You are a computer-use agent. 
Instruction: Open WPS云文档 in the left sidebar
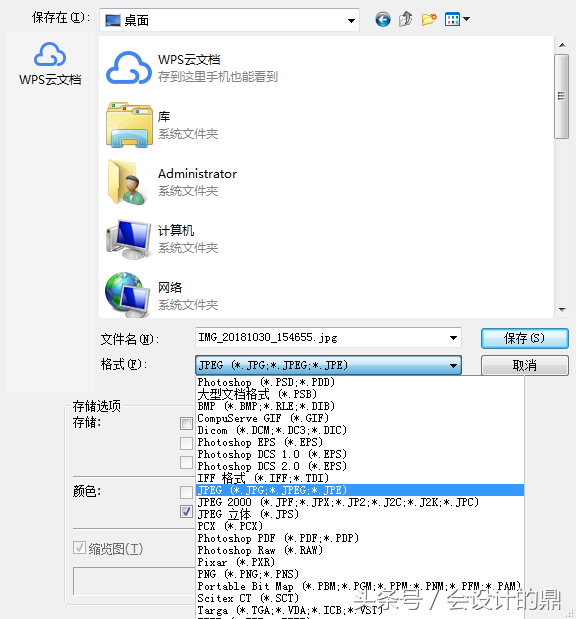50,64
